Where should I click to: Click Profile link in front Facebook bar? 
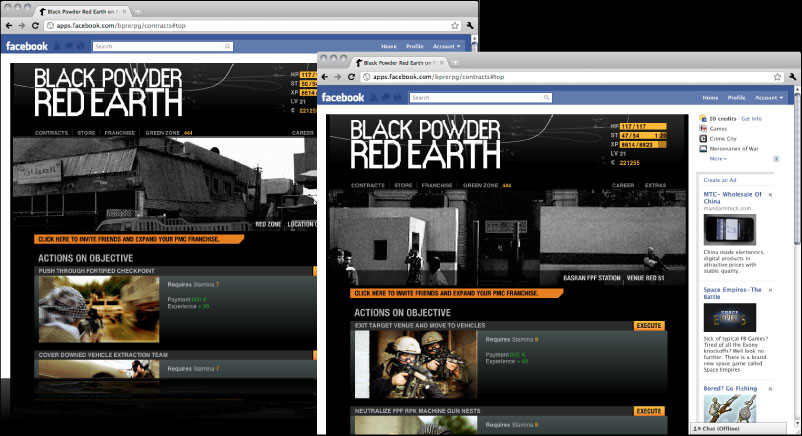click(737, 97)
